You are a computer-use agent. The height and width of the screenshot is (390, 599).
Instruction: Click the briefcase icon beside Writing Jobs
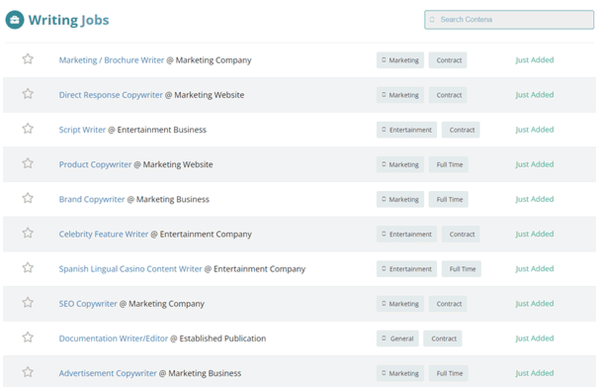(x=15, y=20)
